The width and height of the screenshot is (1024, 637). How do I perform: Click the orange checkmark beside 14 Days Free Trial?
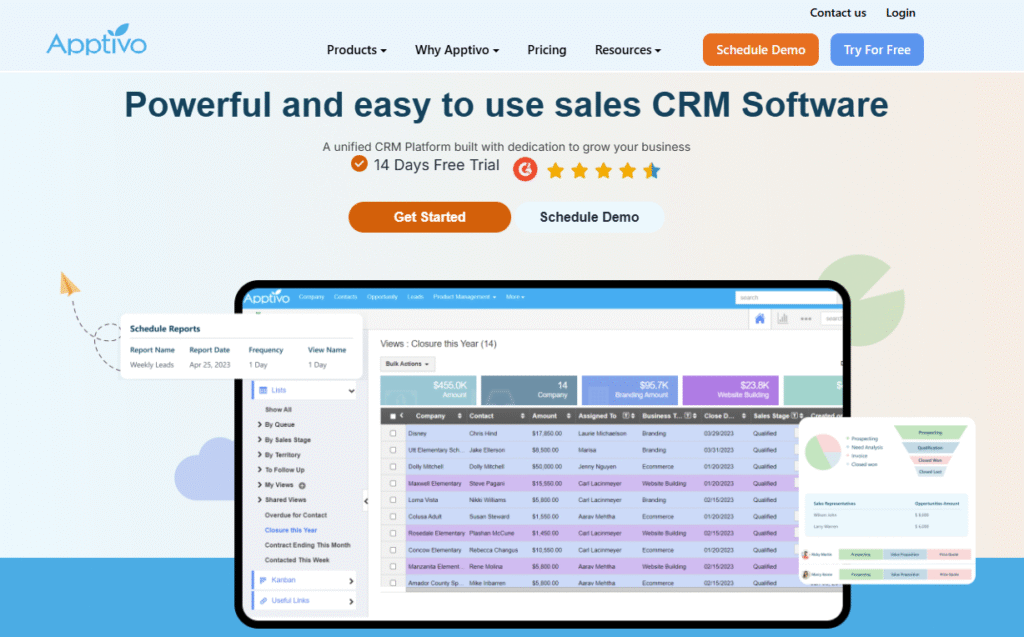359,164
